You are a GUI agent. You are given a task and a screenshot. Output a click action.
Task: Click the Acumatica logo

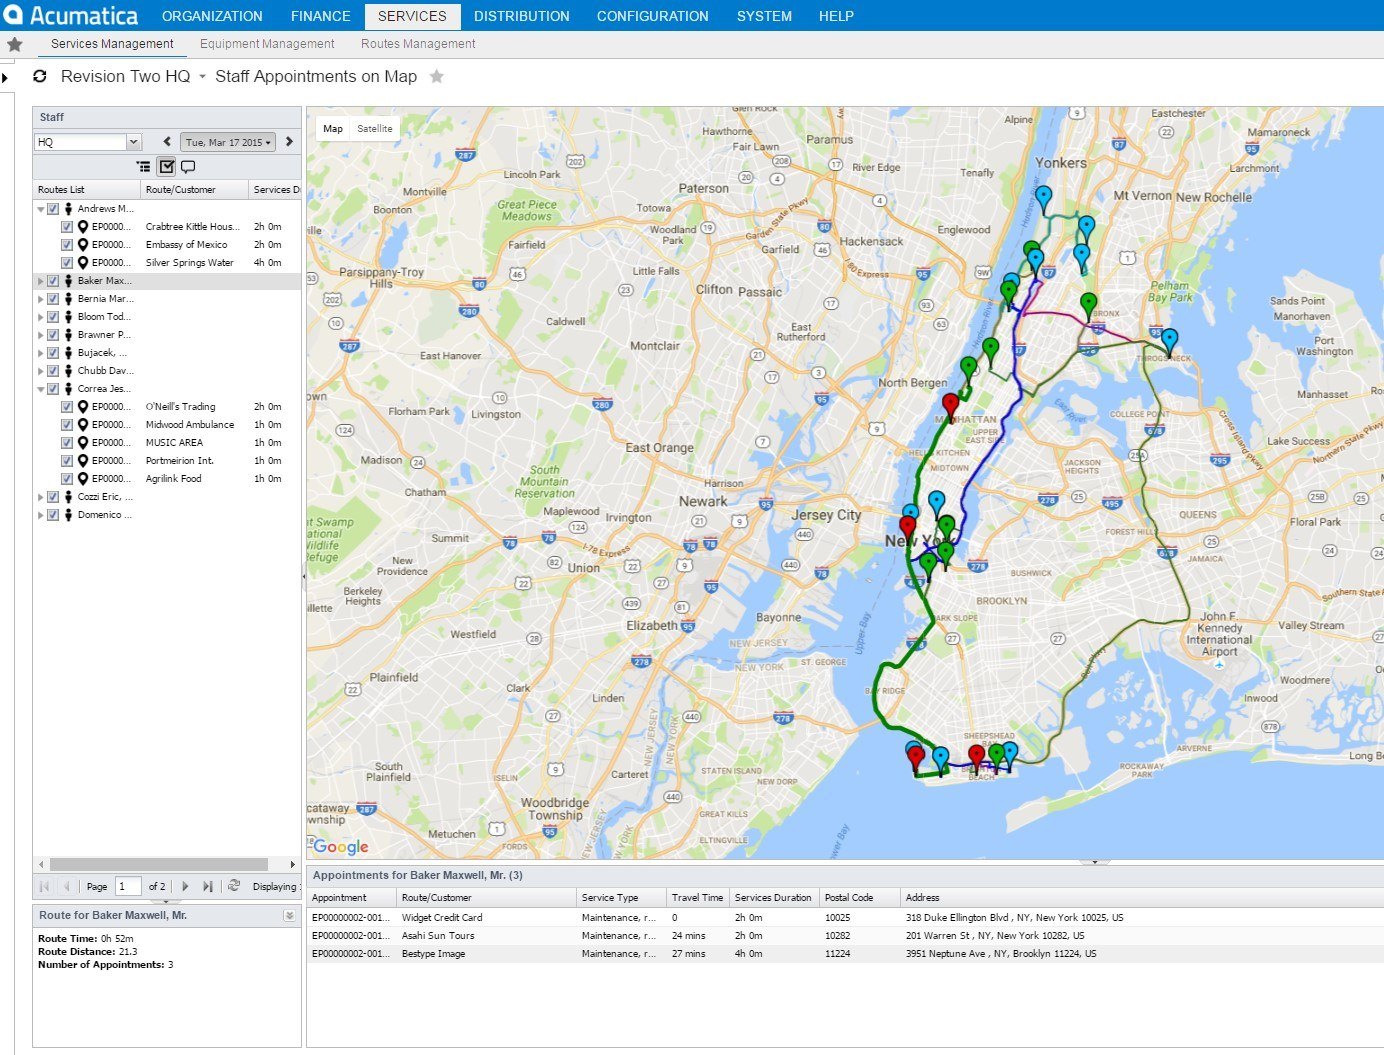coord(70,15)
